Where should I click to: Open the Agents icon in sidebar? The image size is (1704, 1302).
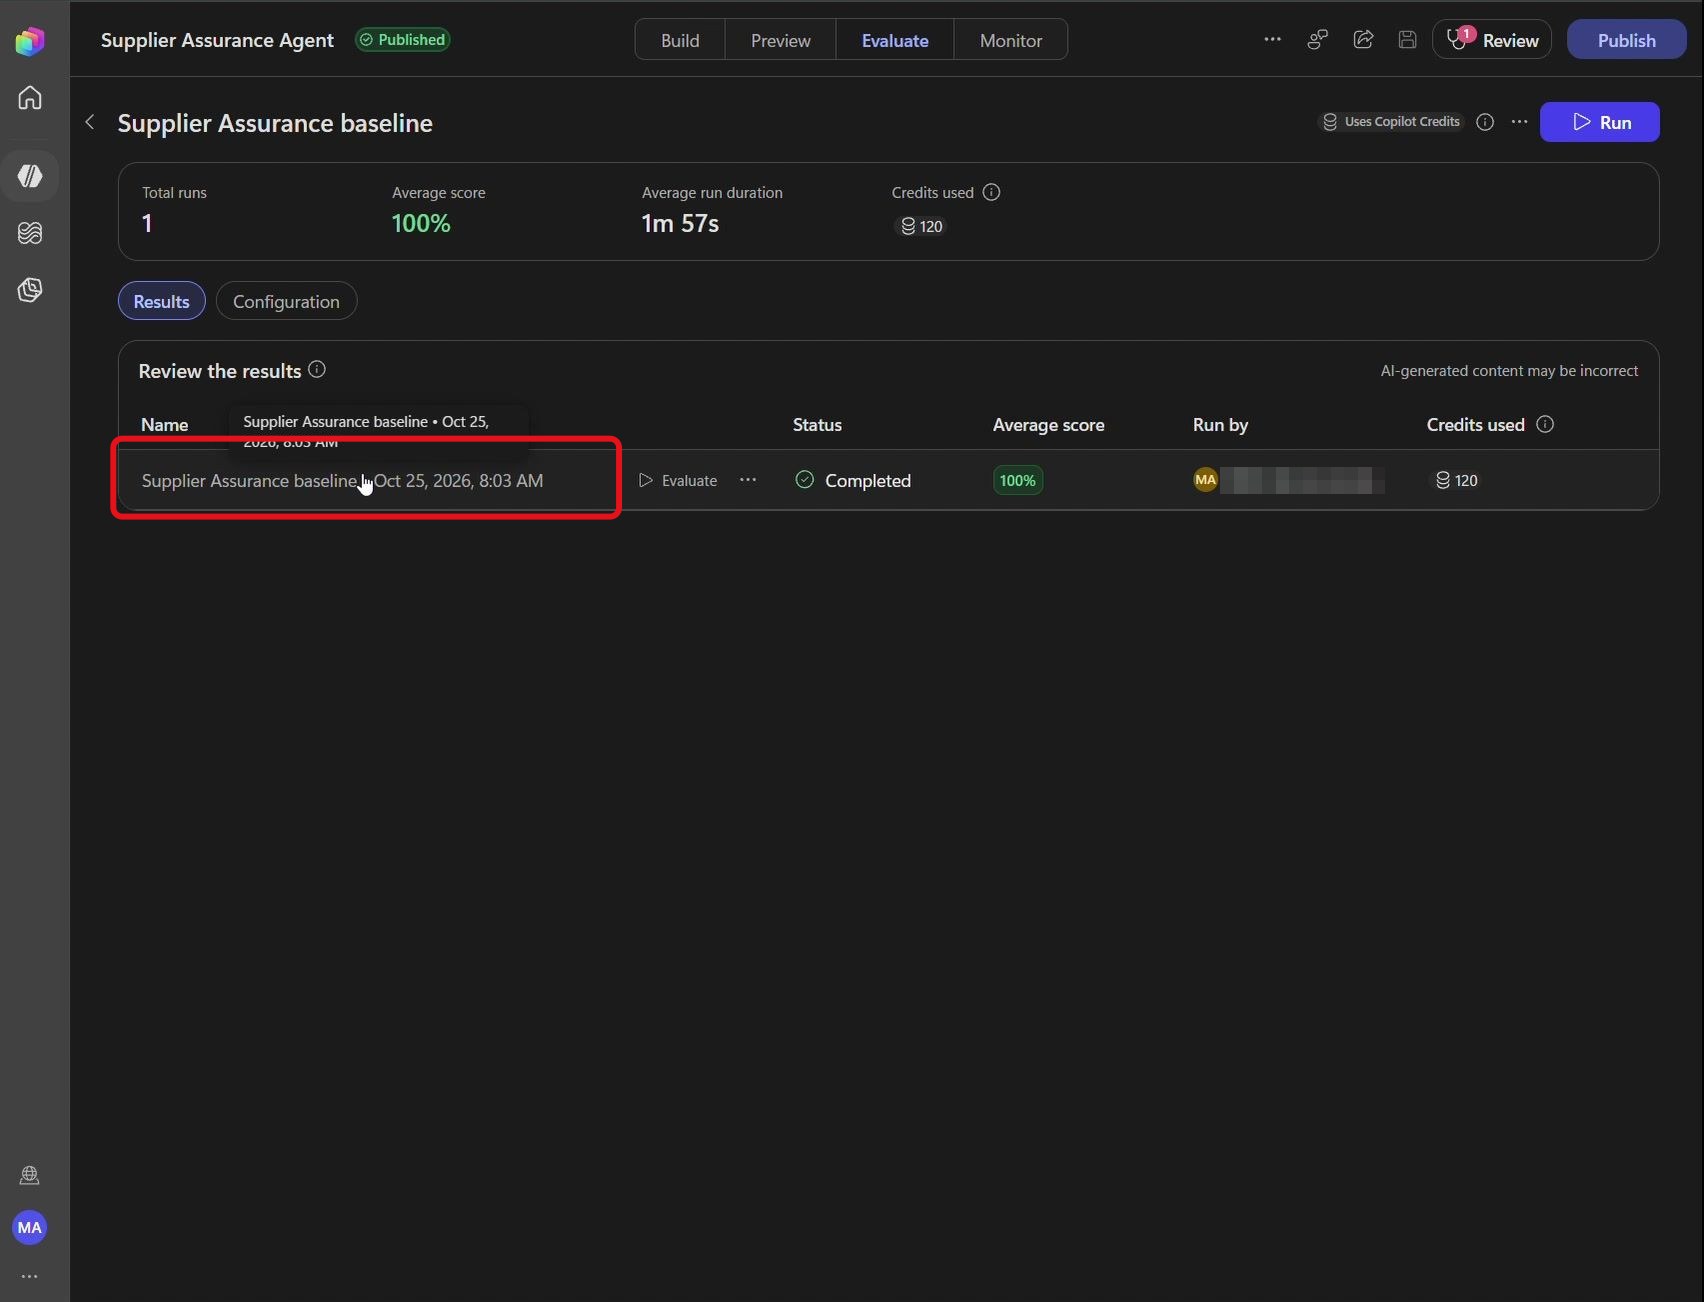(x=30, y=176)
